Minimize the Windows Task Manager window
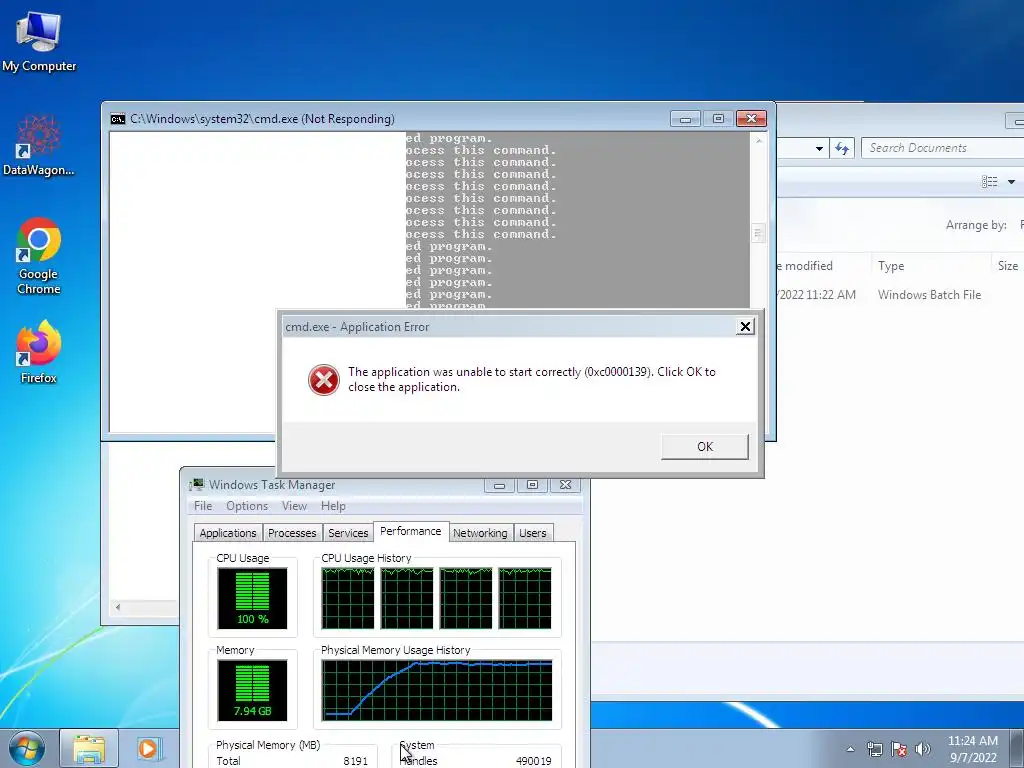 (500, 485)
